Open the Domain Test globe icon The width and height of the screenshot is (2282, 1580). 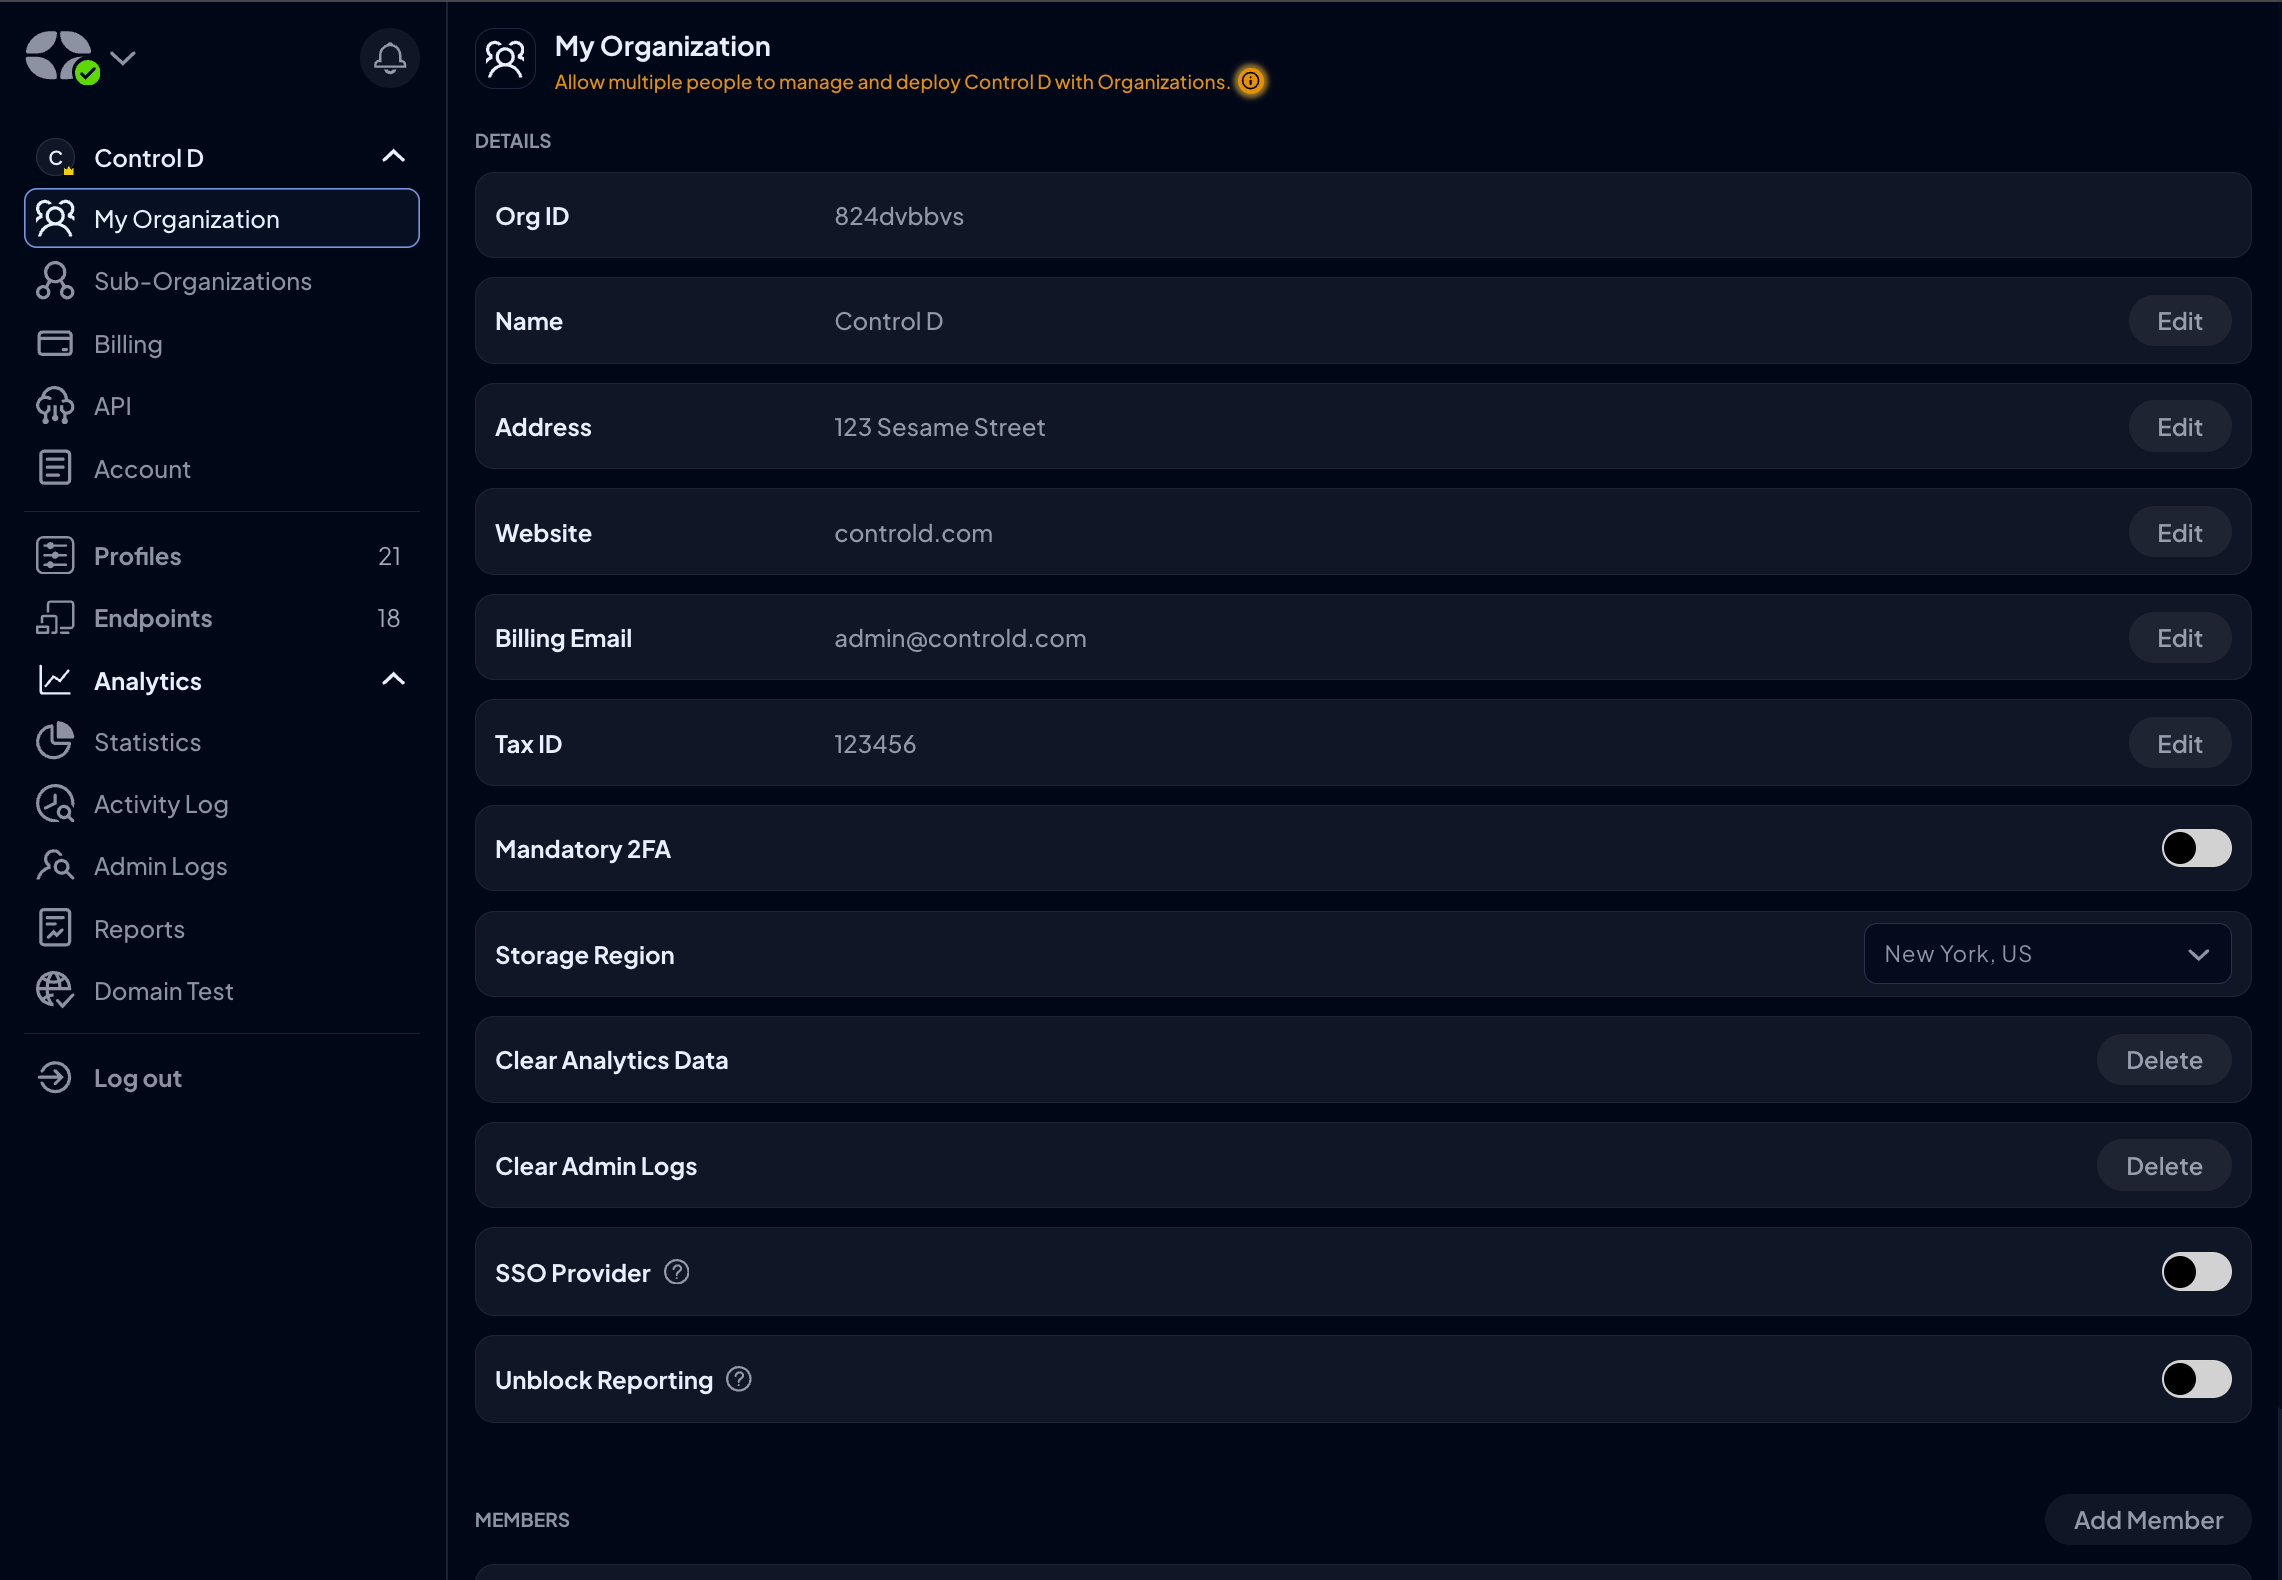pos(55,990)
